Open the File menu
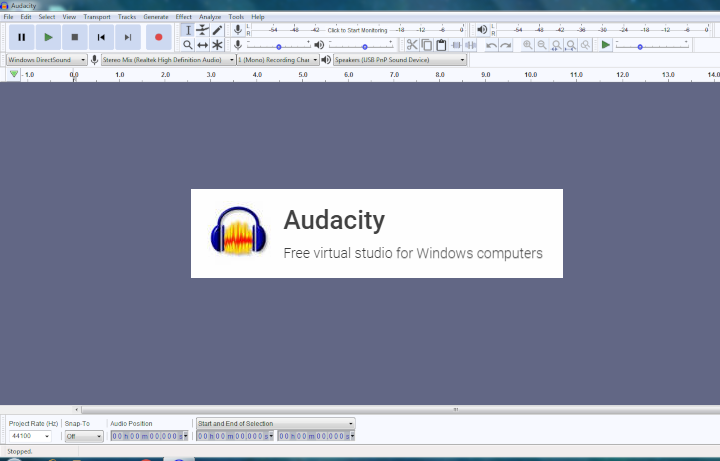Image resolution: width=720 pixels, height=461 pixels. click(x=8, y=17)
